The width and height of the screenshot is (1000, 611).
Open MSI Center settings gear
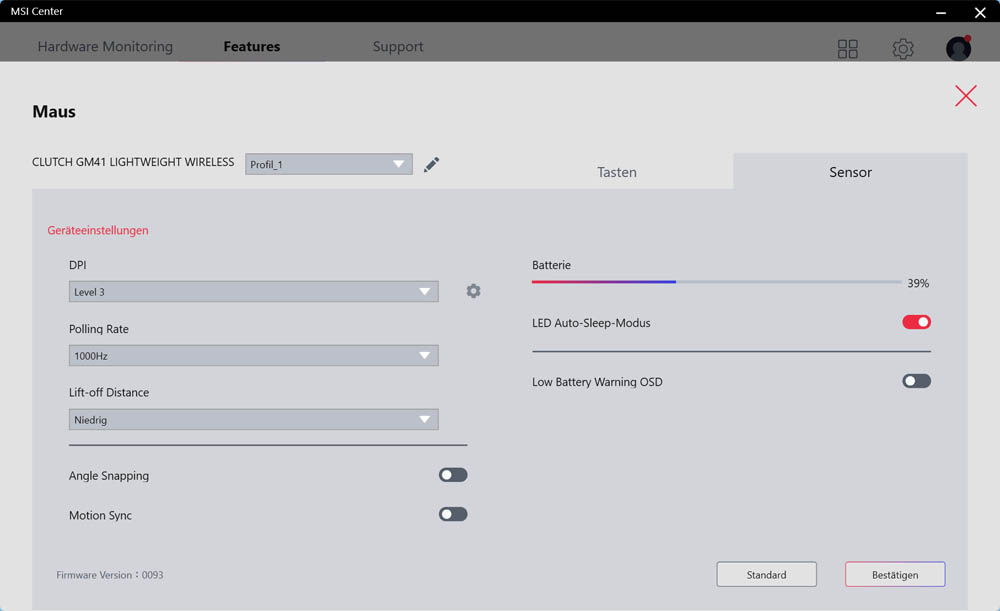click(x=902, y=48)
